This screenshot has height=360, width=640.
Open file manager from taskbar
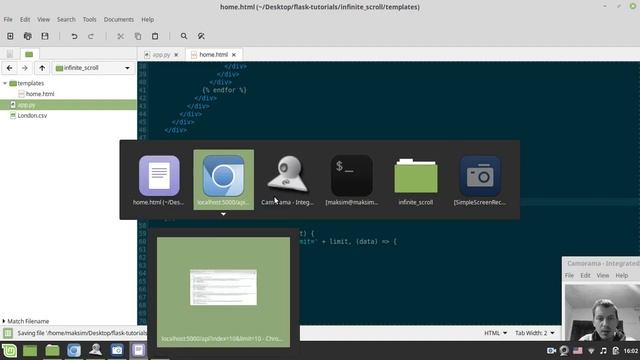pos(52,351)
